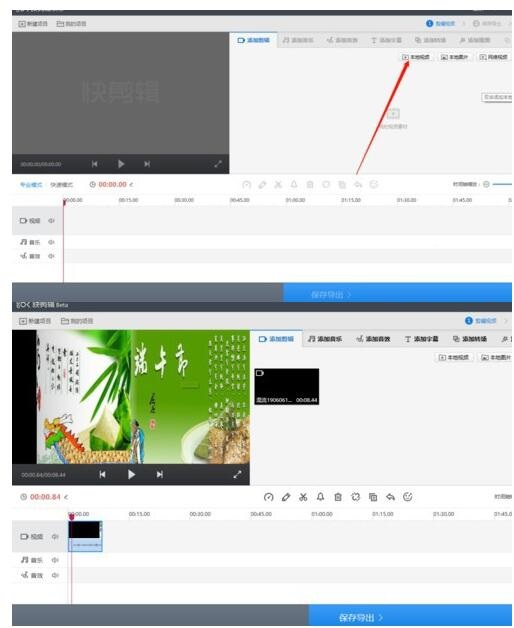
Task: Click the smiley sticker icon in lower toolbar
Action: point(408,497)
